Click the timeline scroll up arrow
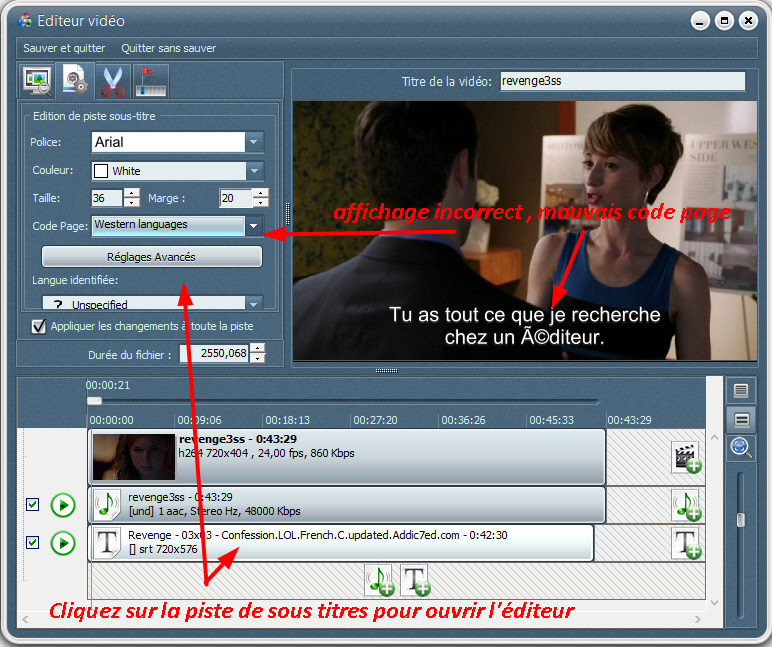772x647 pixels. [714, 437]
